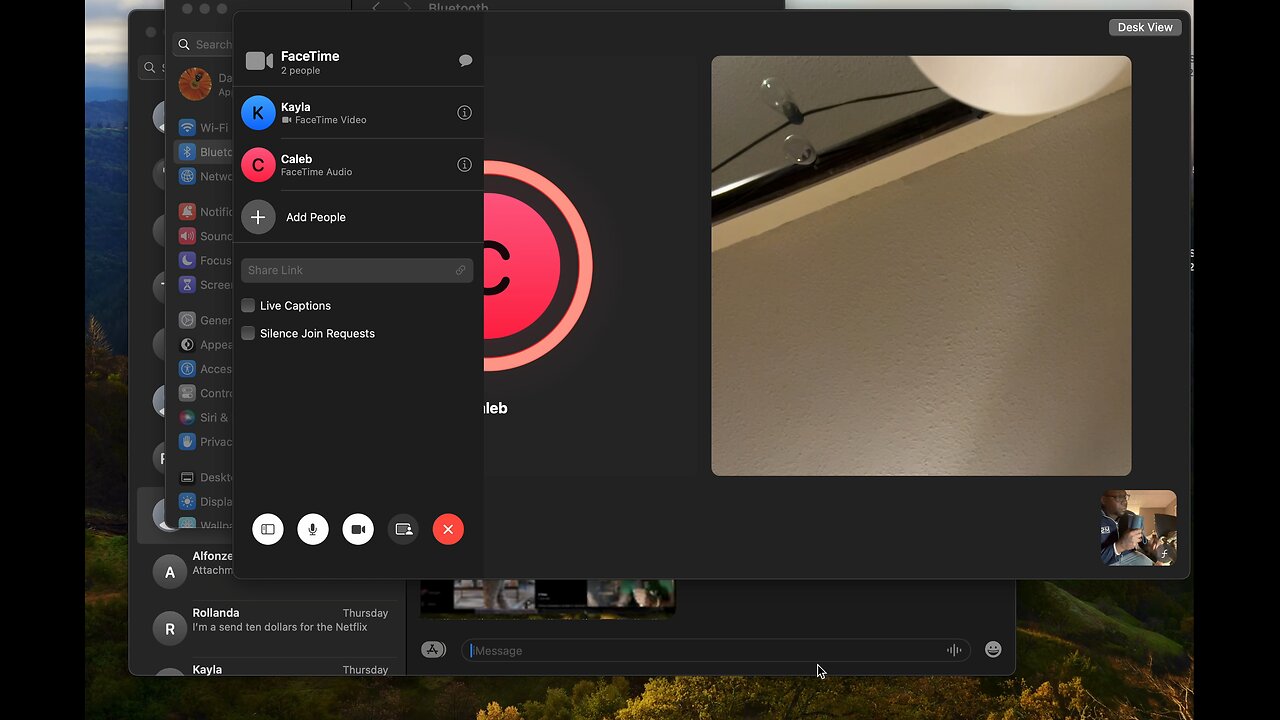Click the Desk View button
This screenshot has width=1280, height=720.
coord(1145,27)
